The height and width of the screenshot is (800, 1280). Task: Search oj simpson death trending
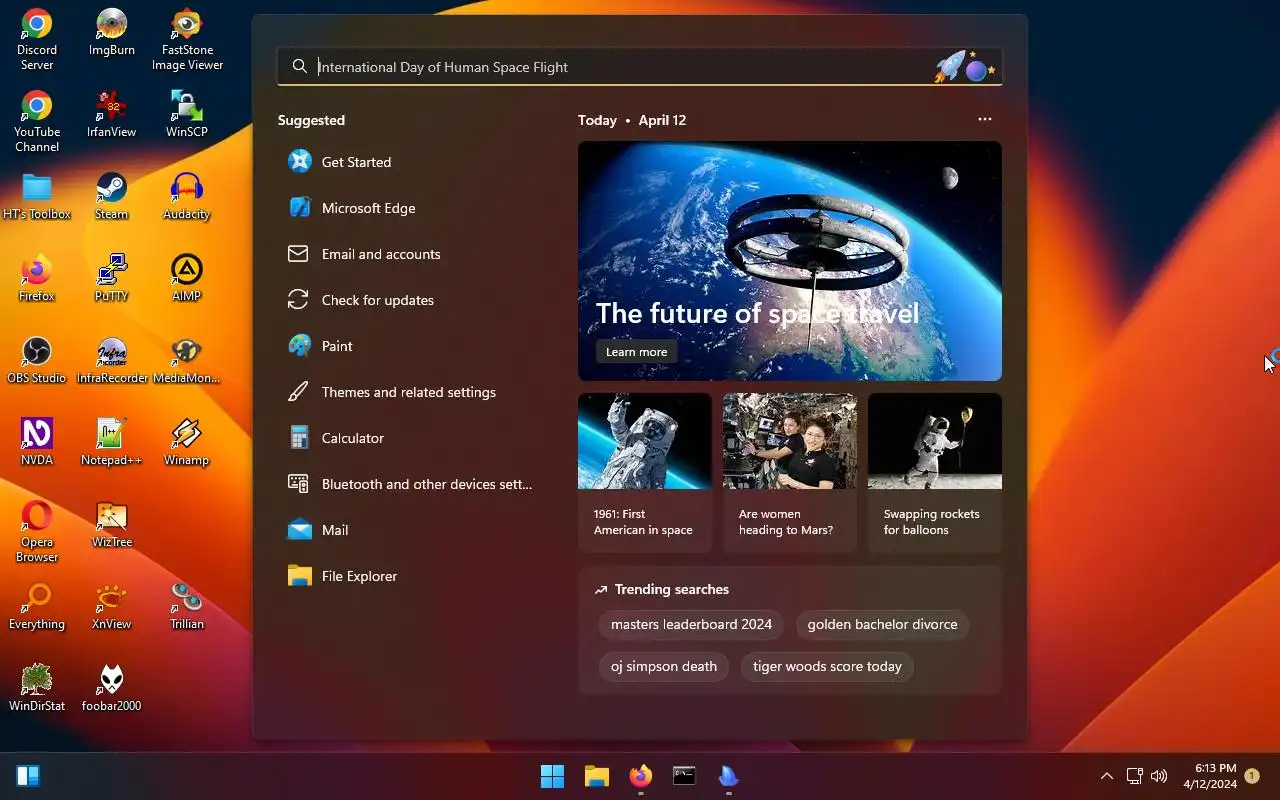coord(664,666)
